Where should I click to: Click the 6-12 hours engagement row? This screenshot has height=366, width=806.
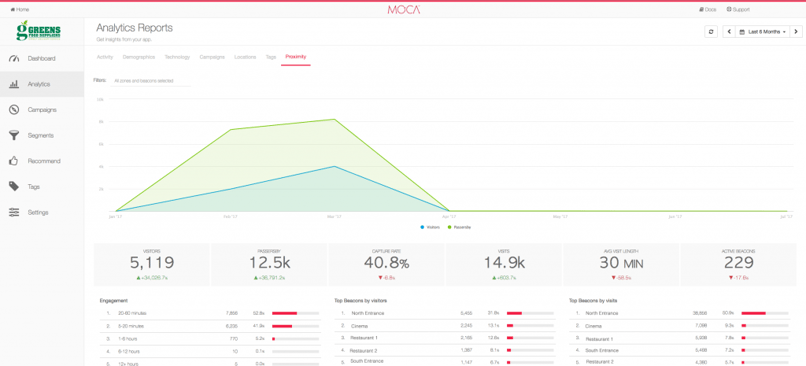210,352
